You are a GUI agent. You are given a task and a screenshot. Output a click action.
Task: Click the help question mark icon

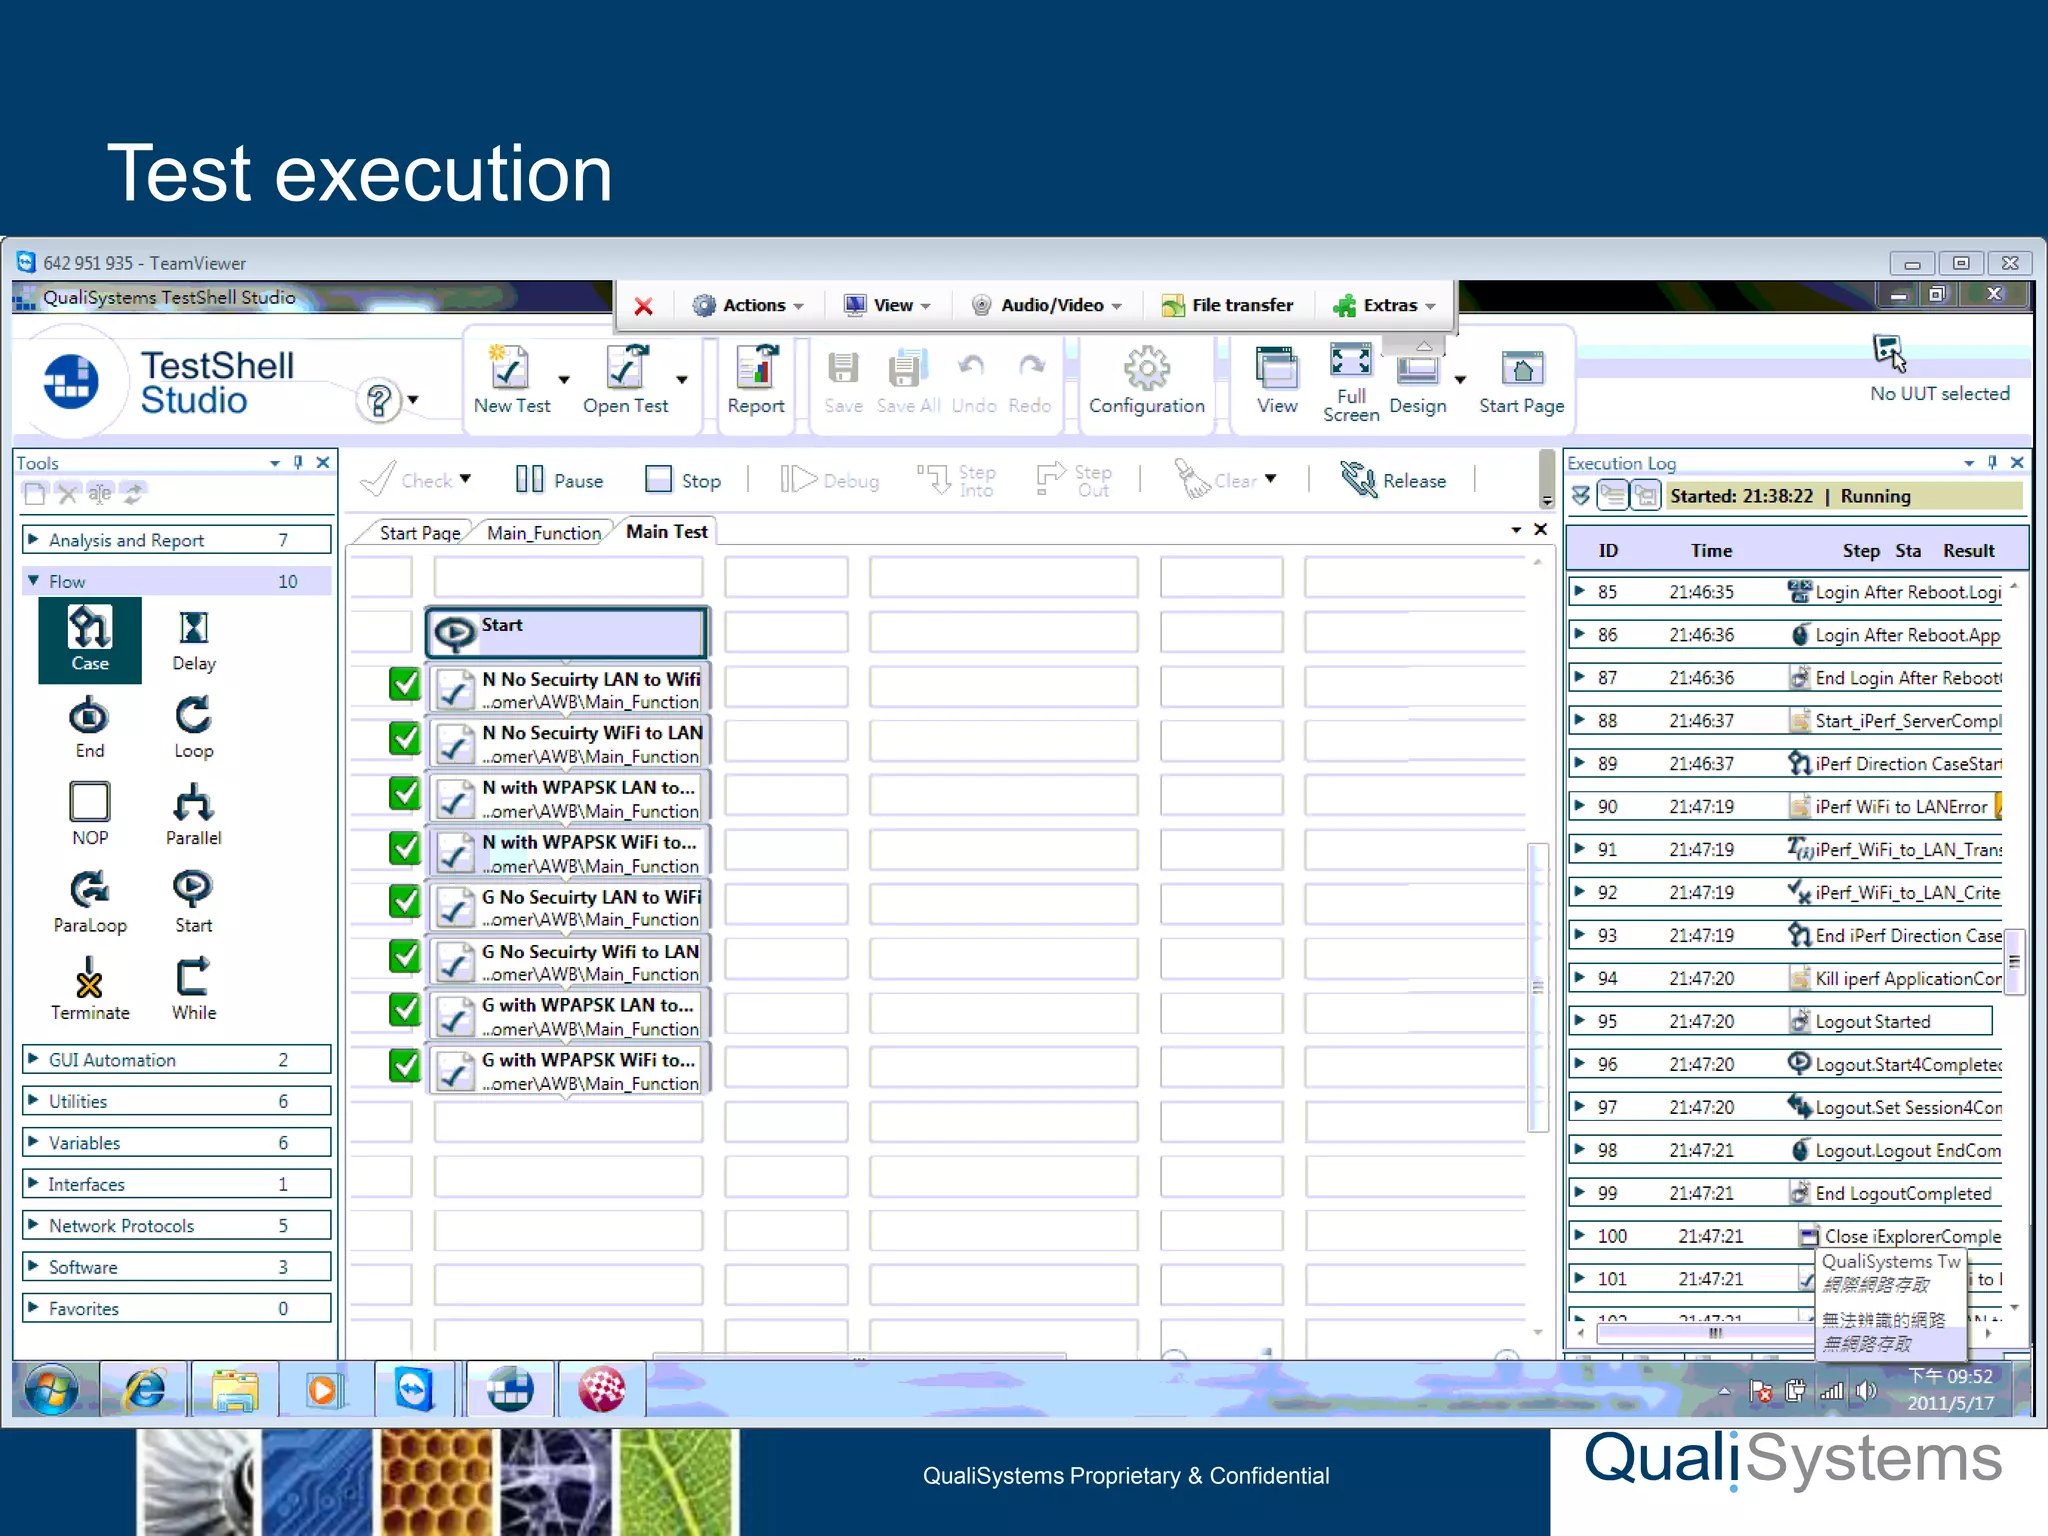coord(379,401)
